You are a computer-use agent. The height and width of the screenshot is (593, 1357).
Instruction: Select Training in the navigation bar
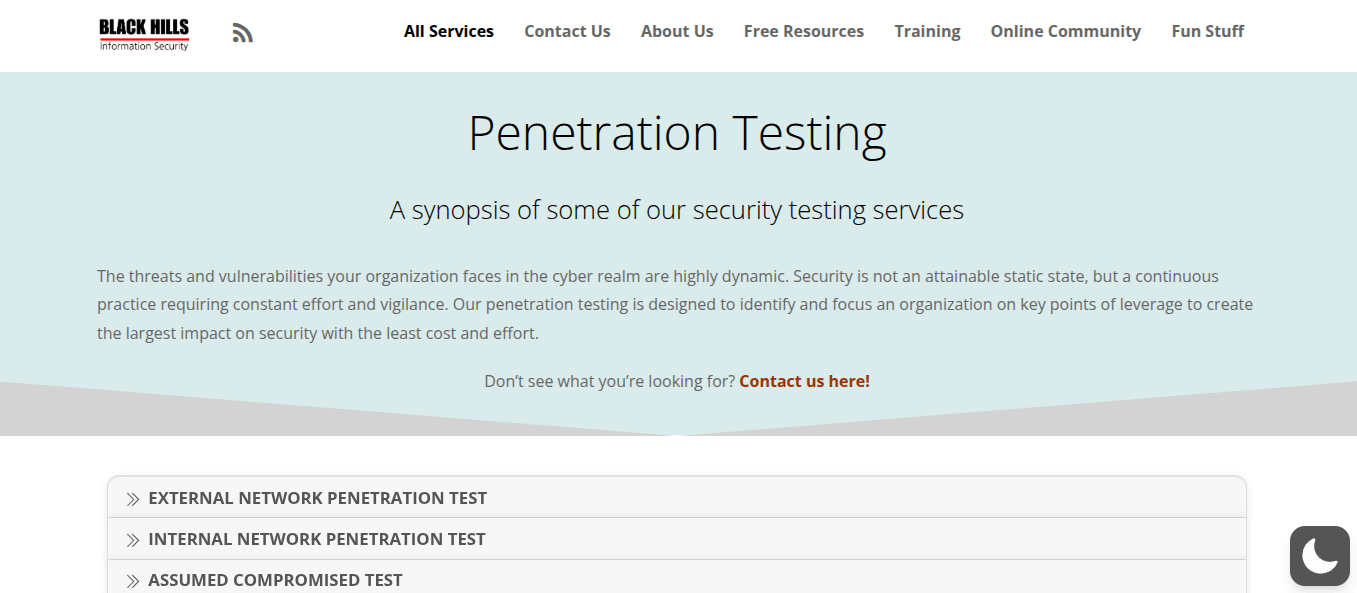[927, 31]
